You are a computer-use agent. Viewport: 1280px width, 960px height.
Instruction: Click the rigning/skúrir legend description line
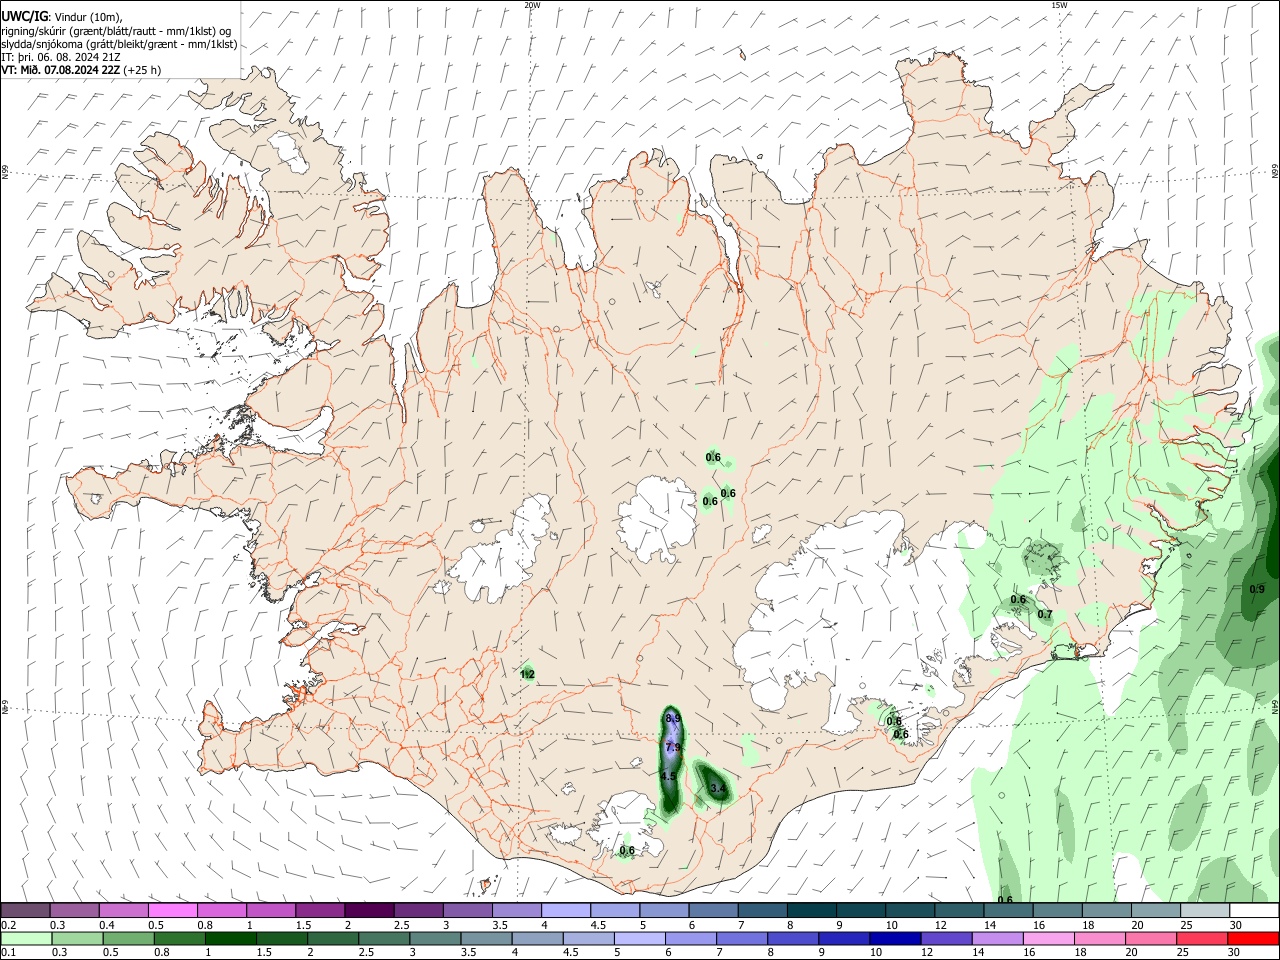[x=116, y=30]
